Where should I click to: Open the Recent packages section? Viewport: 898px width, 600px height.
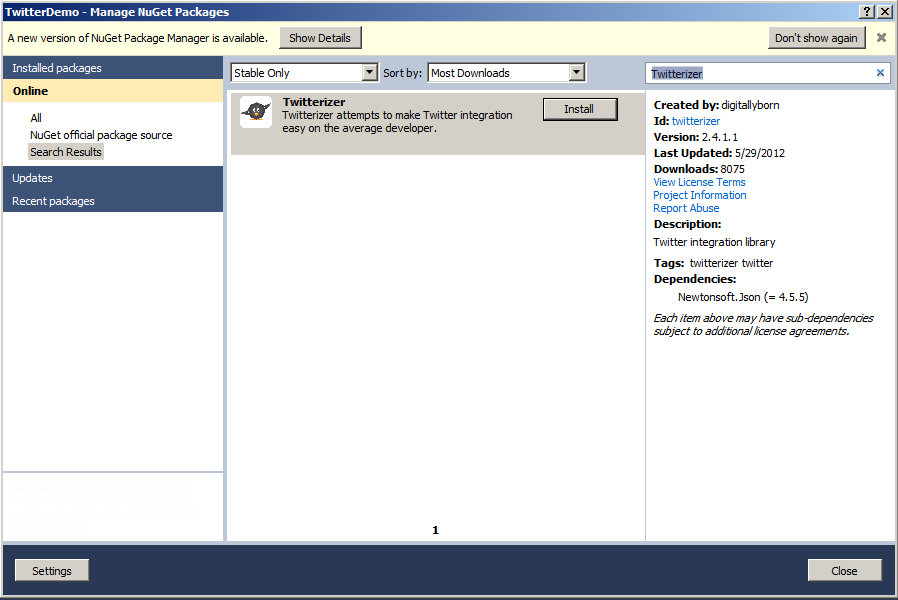click(113, 201)
